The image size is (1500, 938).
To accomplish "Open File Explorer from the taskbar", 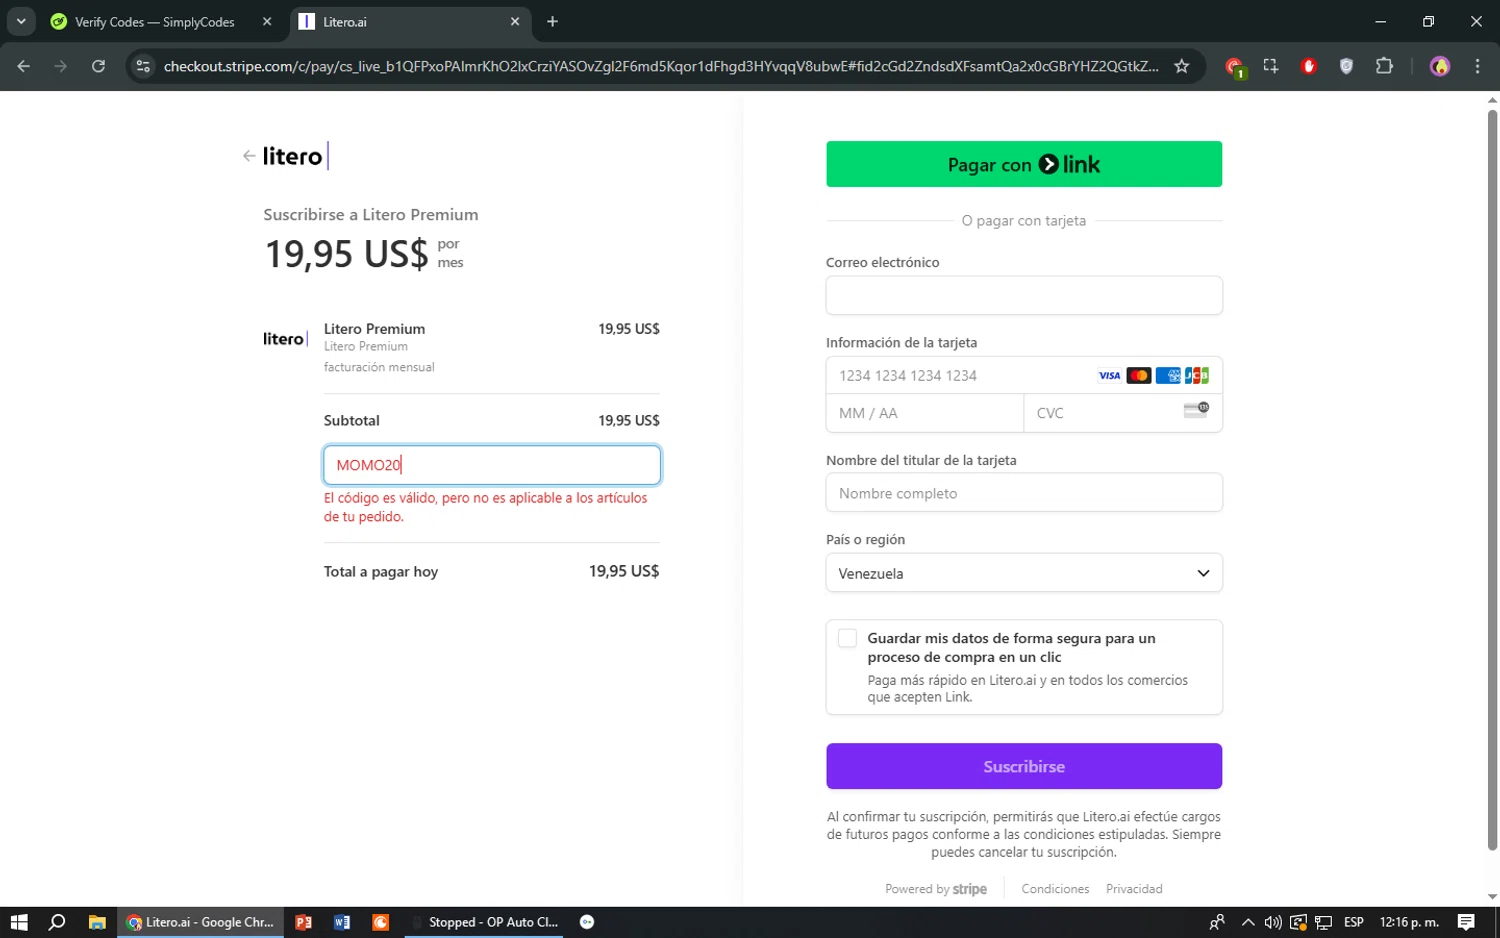I will pyautogui.click(x=97, y=922).
